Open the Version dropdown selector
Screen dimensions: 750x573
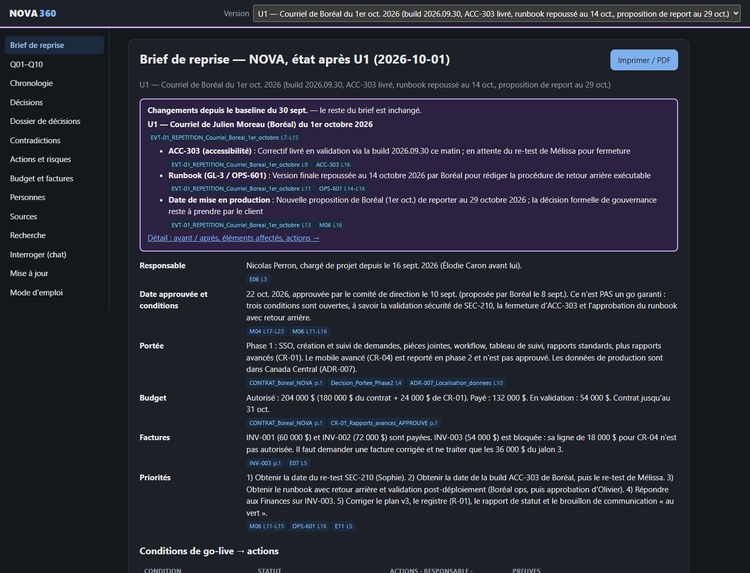496,14
